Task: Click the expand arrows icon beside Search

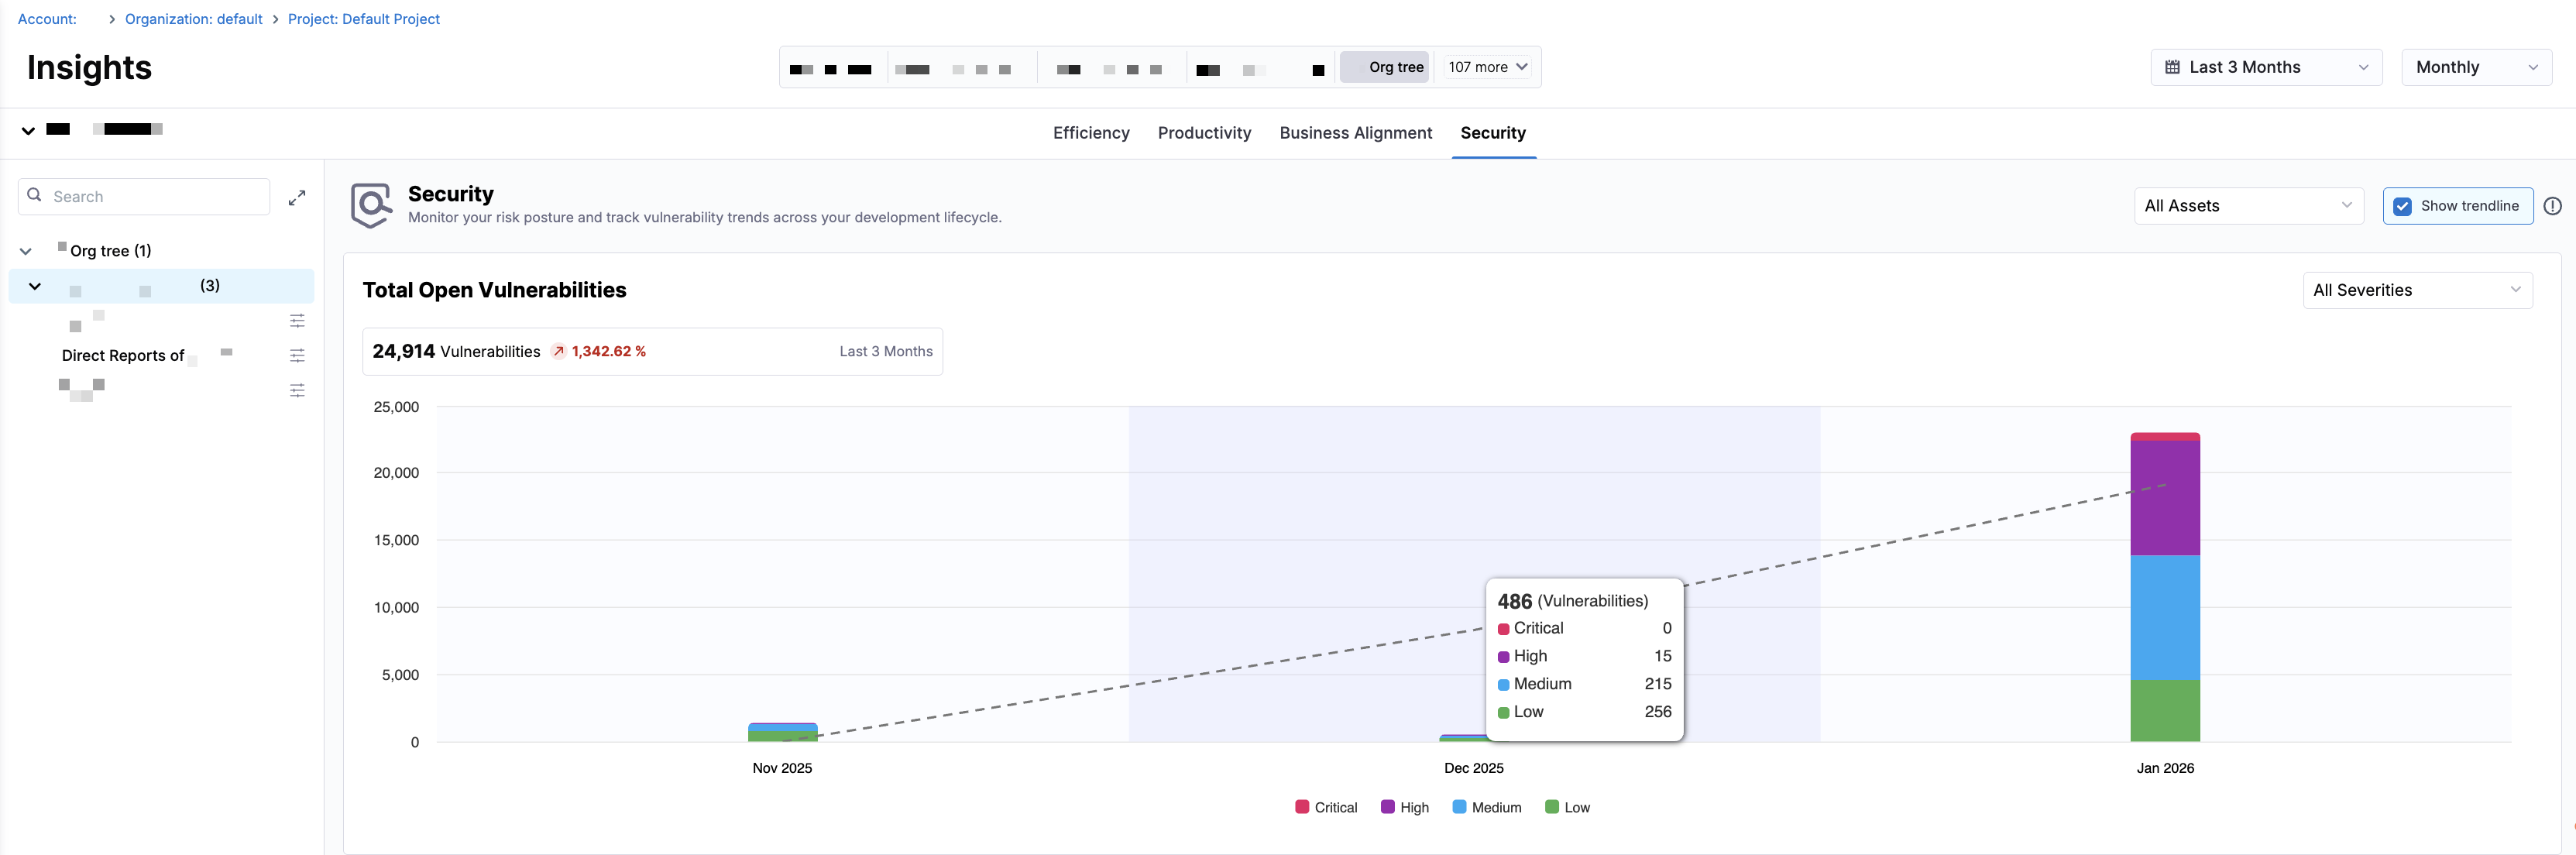Action: pos(297,197)
